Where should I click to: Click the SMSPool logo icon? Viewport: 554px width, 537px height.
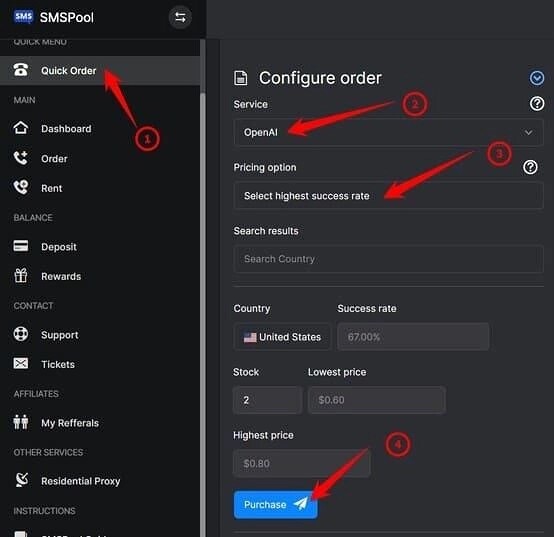(x=23, y=17)
